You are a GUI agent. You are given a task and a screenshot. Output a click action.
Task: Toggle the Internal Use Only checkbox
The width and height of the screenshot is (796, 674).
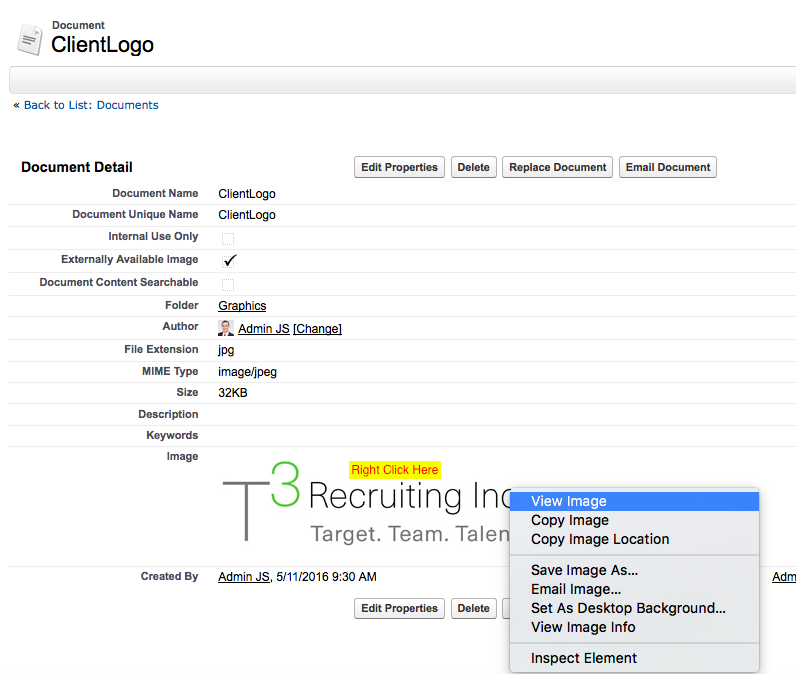point(228,239)
